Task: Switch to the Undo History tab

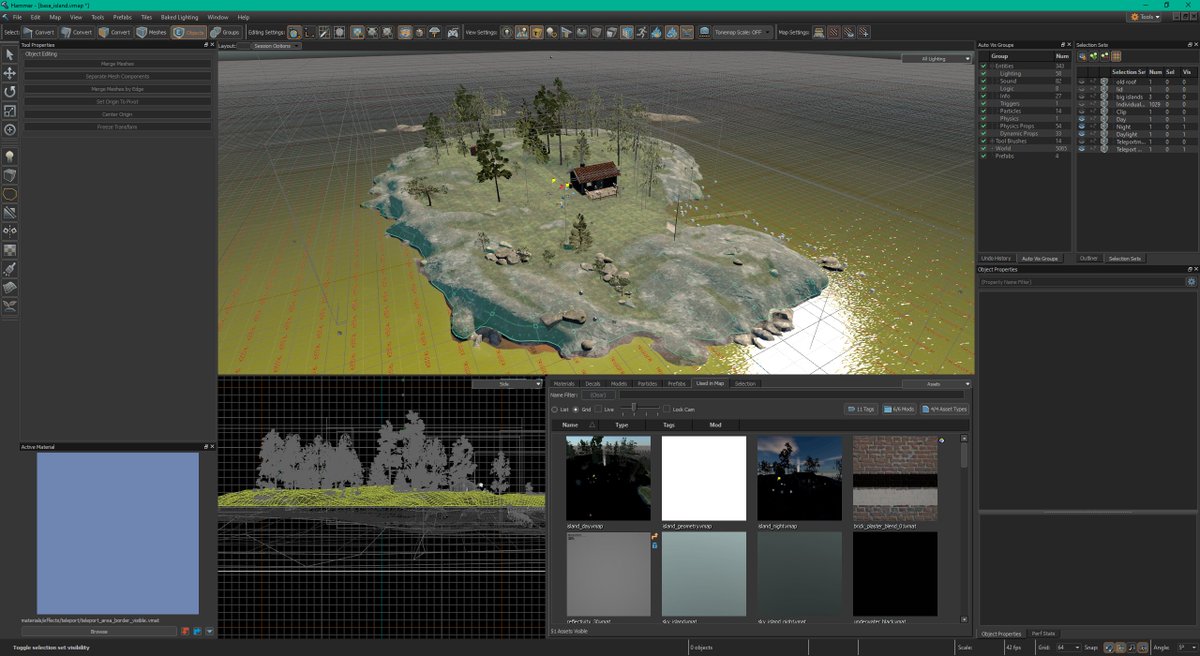Action: 996,259
